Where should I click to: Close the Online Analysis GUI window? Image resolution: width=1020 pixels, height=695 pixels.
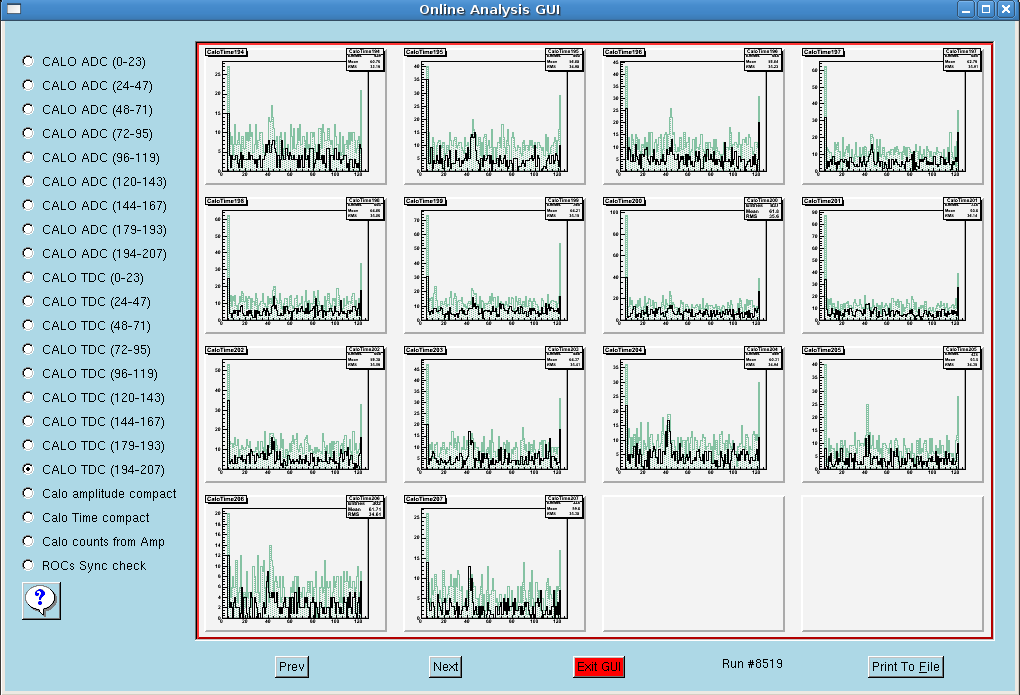coord(1006,9)
